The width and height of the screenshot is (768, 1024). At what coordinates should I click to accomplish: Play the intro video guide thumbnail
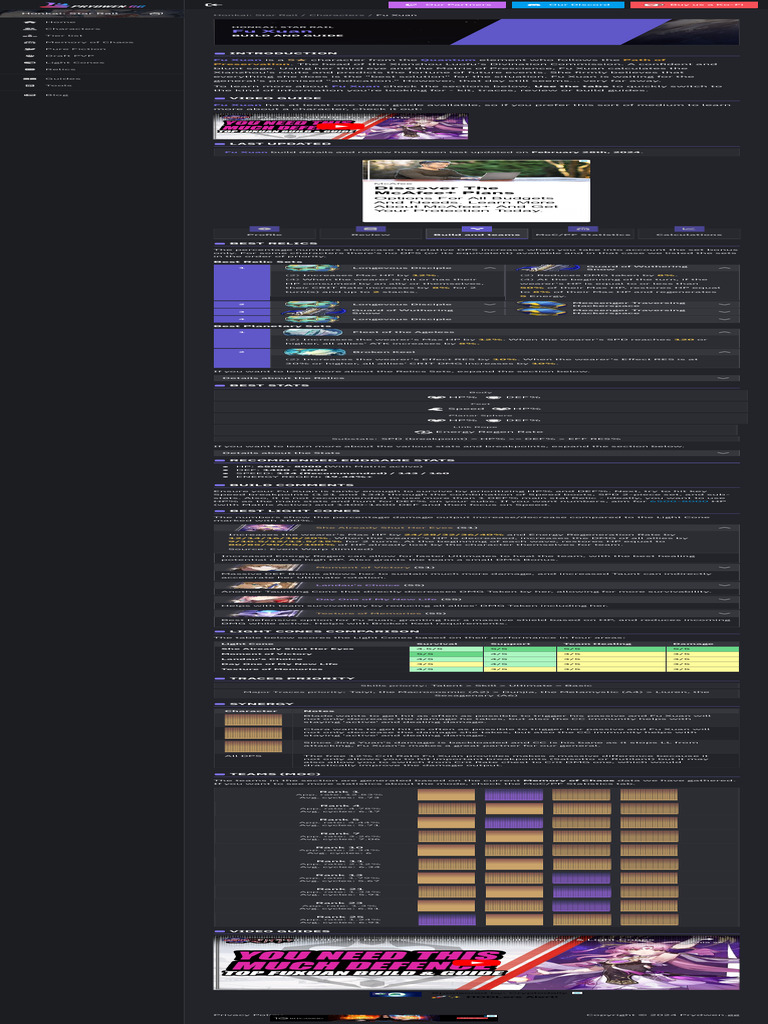[341, 126]
